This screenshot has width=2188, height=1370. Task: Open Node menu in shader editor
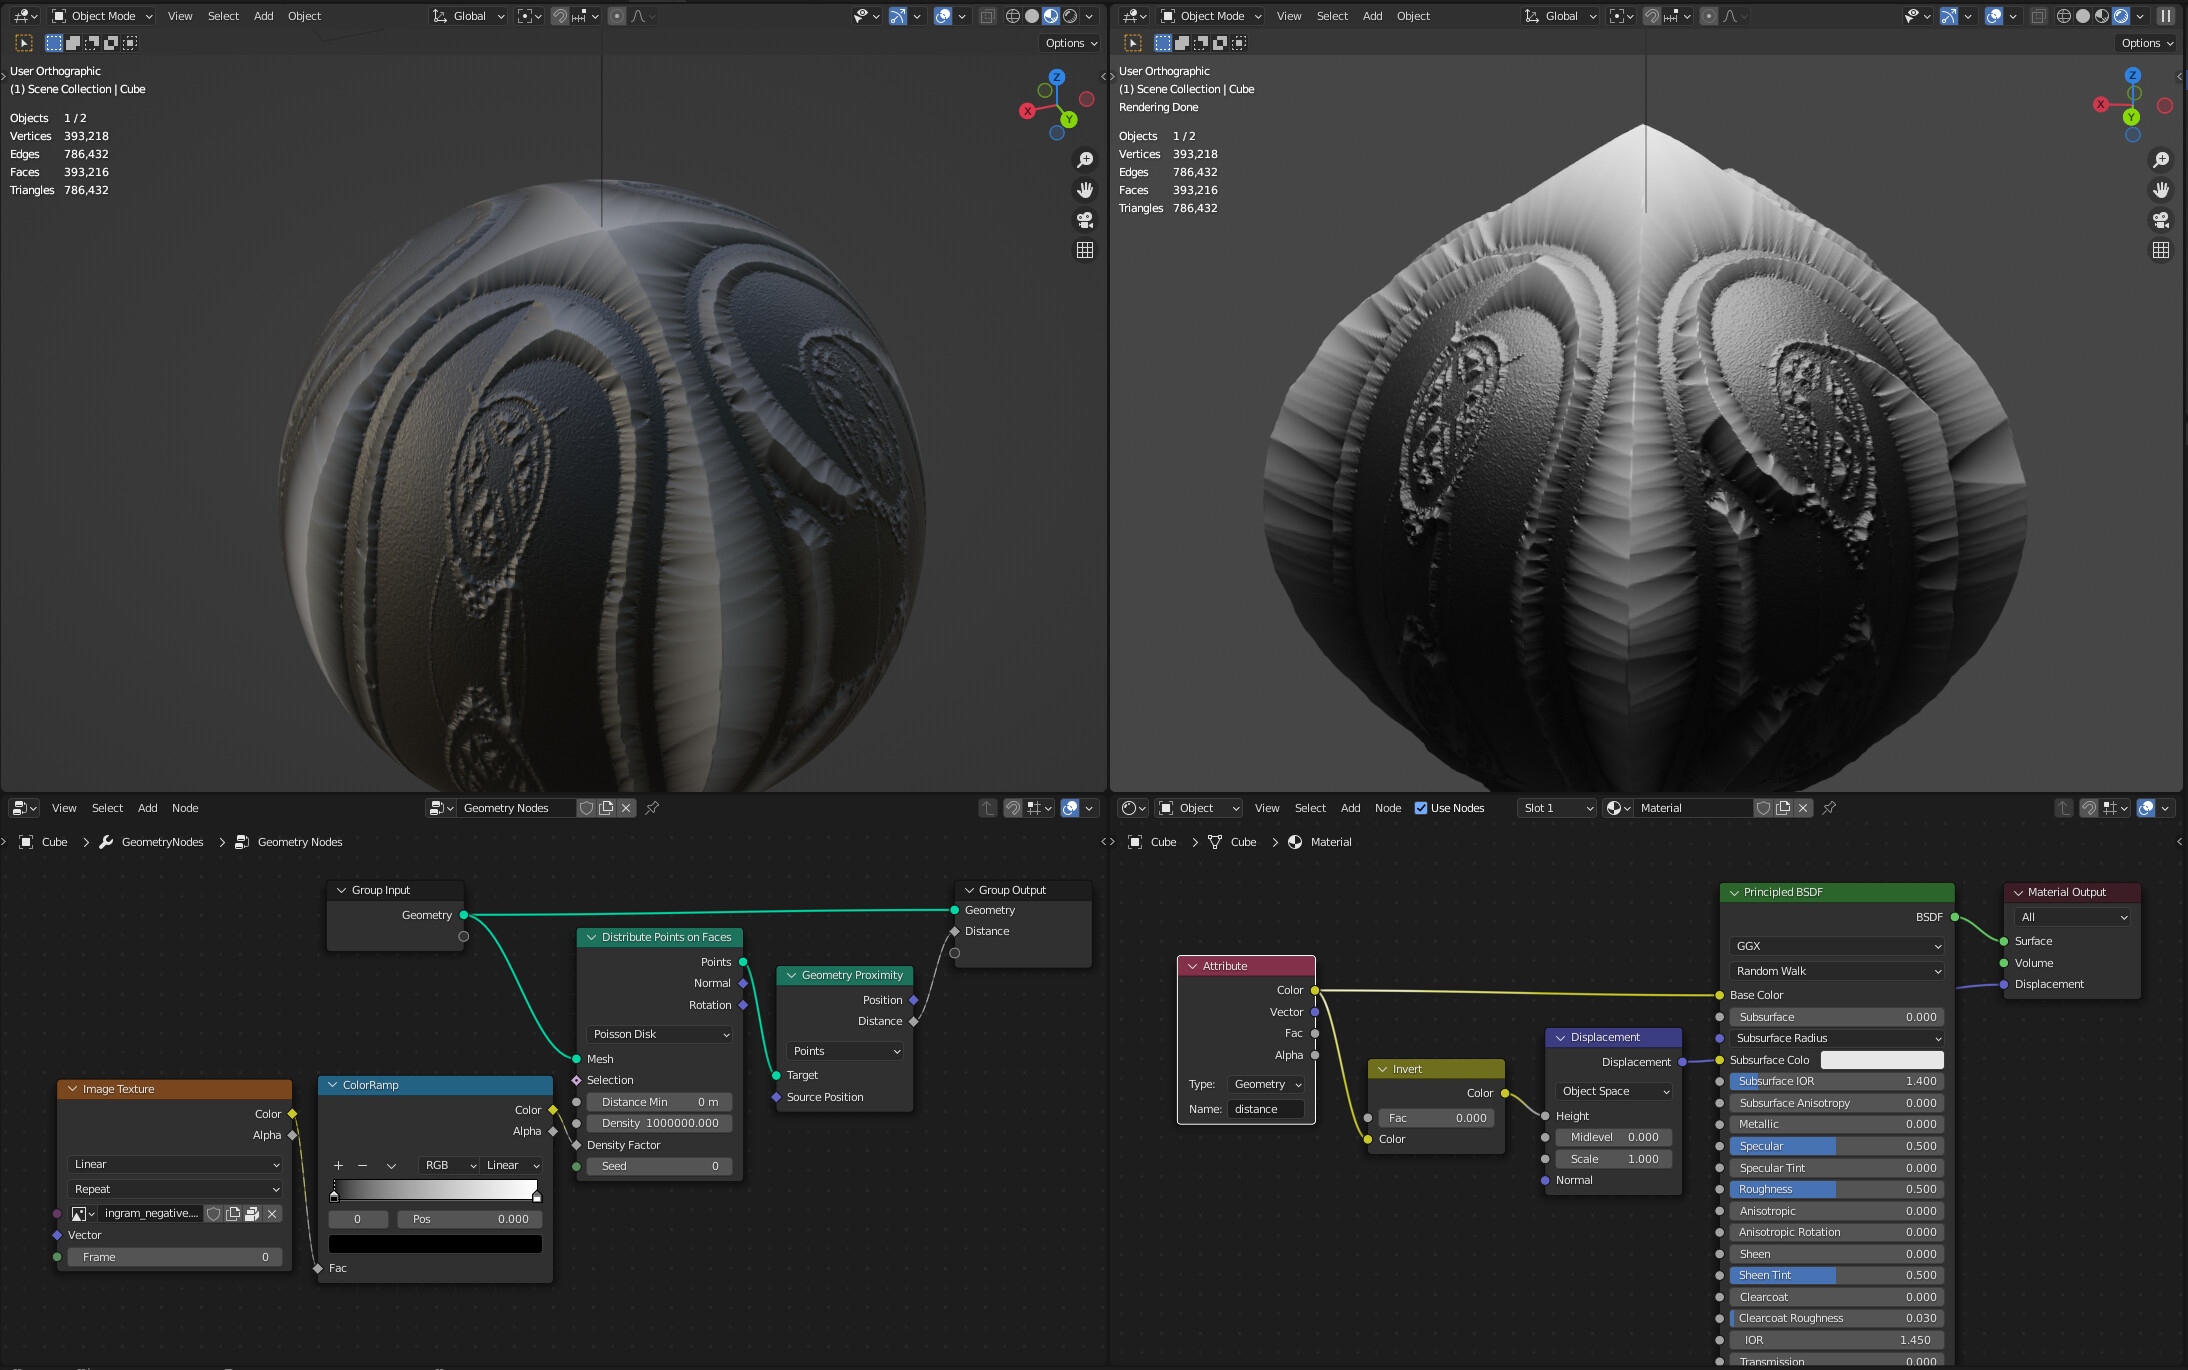pos(1387,808)
